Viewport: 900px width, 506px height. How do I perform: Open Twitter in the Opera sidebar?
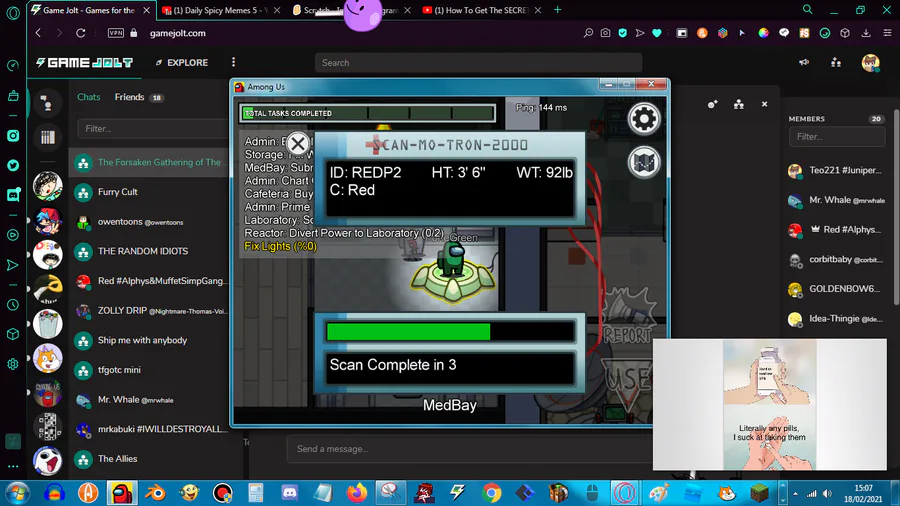(x=13, y=166)
